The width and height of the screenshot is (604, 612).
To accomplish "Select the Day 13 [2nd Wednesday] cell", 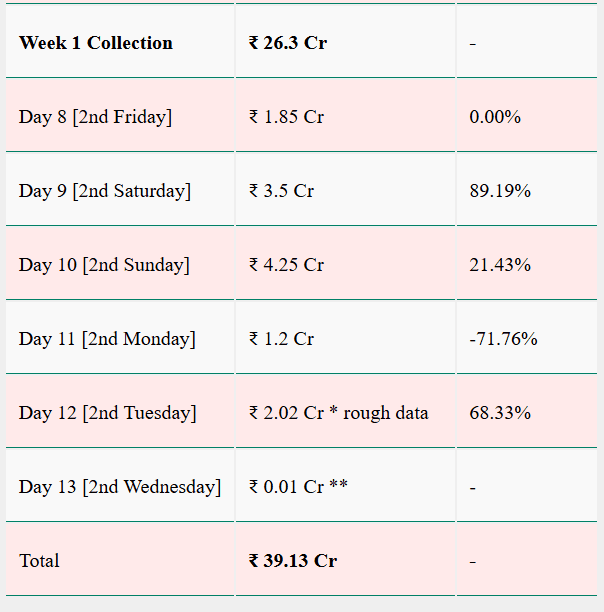I will click(120, 487).
